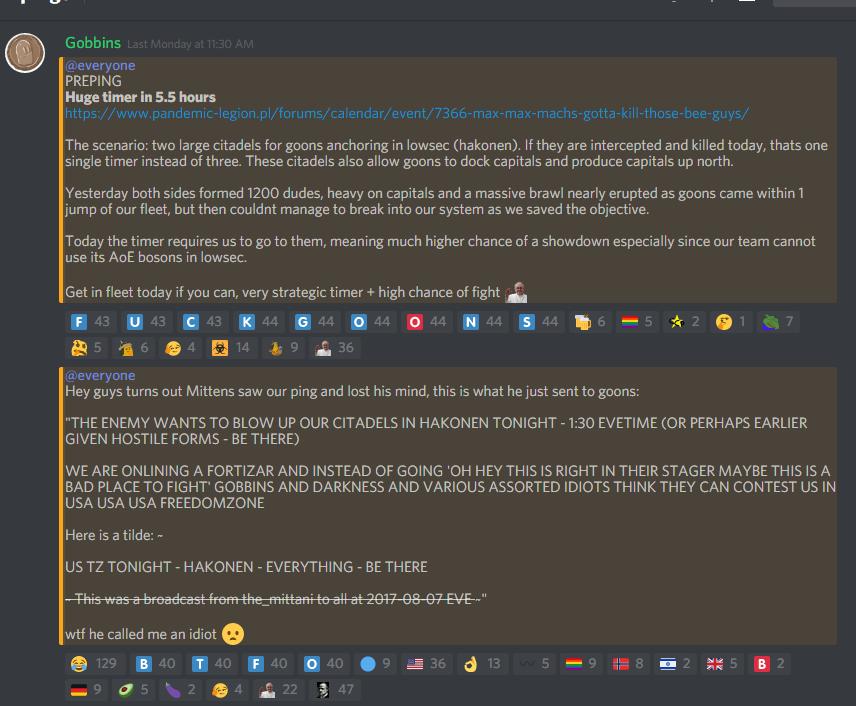Click the German flag reaction with 9
856x706 pixels.
click(x=86, y=690)
